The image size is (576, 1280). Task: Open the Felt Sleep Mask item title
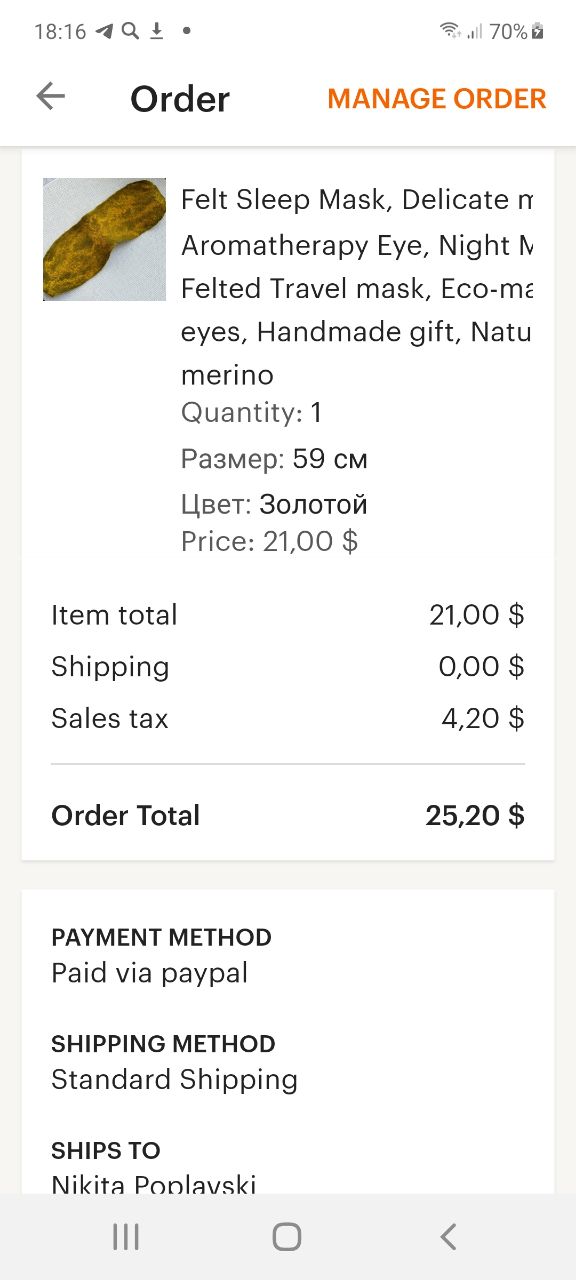[x=357, y=287]
